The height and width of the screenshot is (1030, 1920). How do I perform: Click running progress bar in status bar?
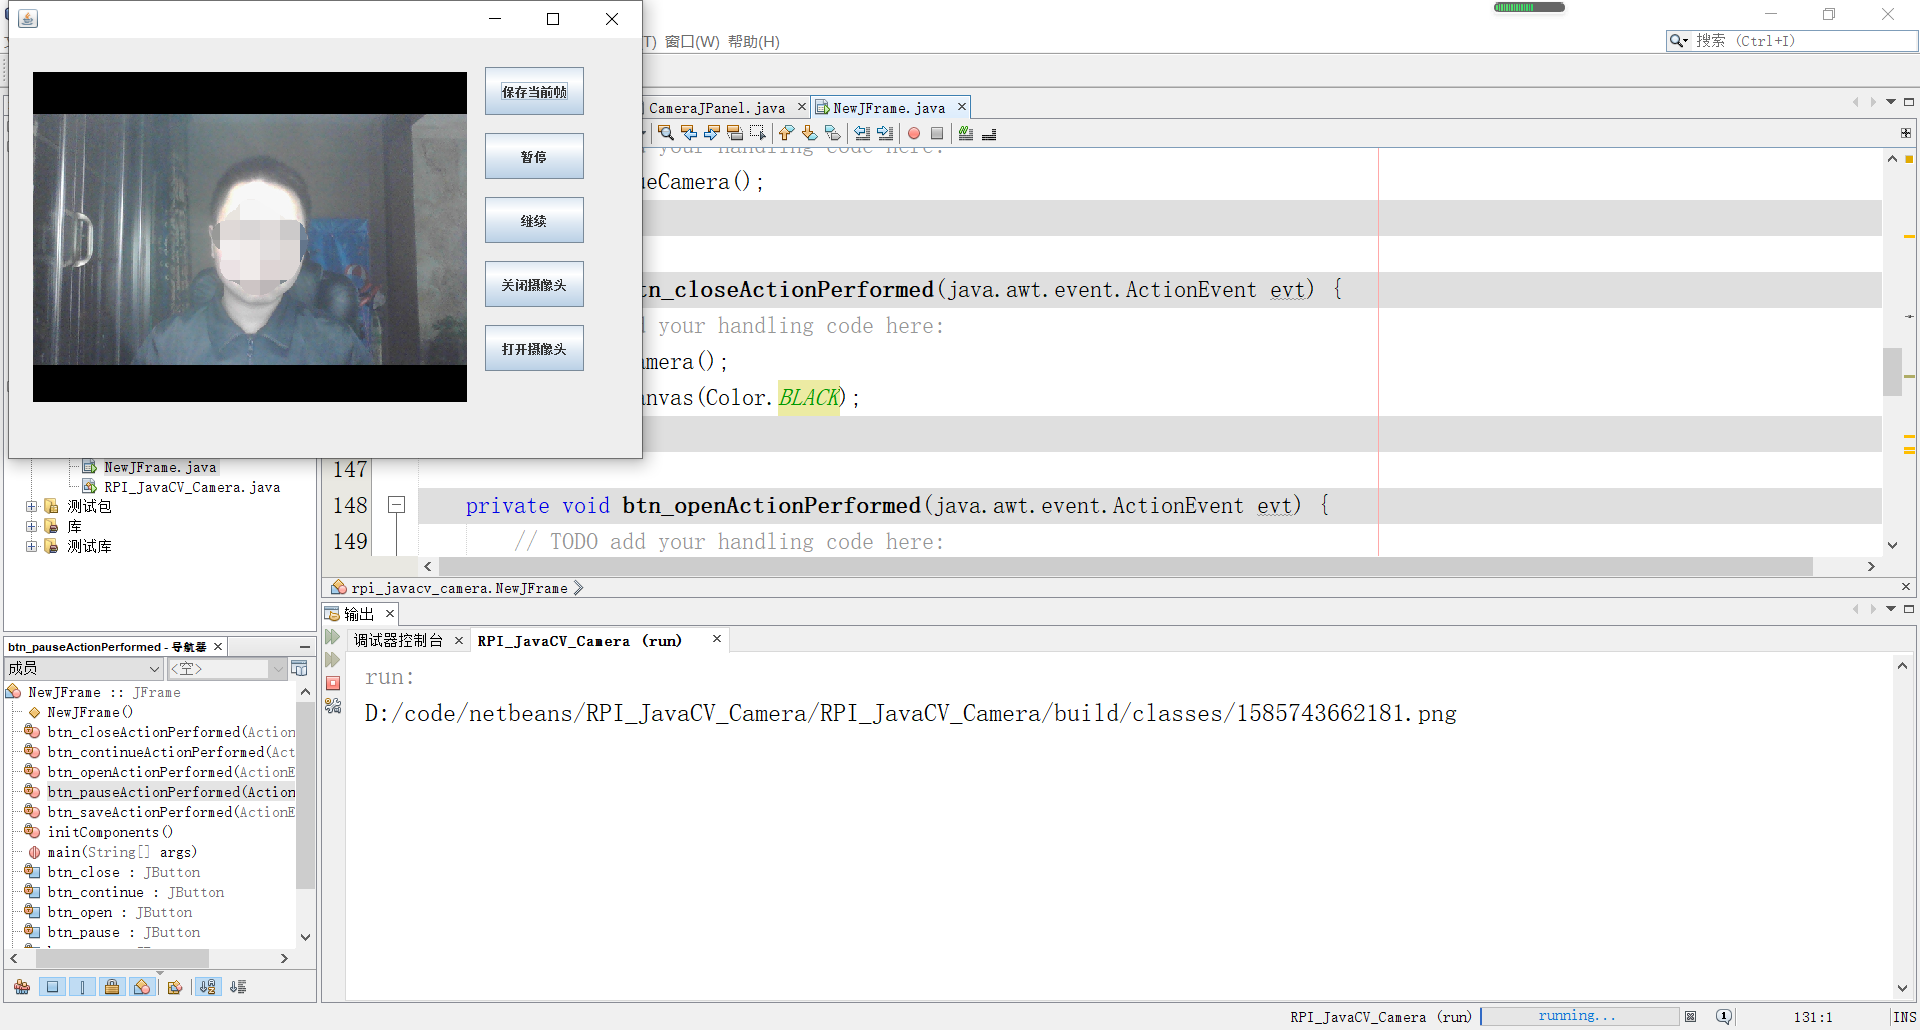(x=1579, y=1016)
